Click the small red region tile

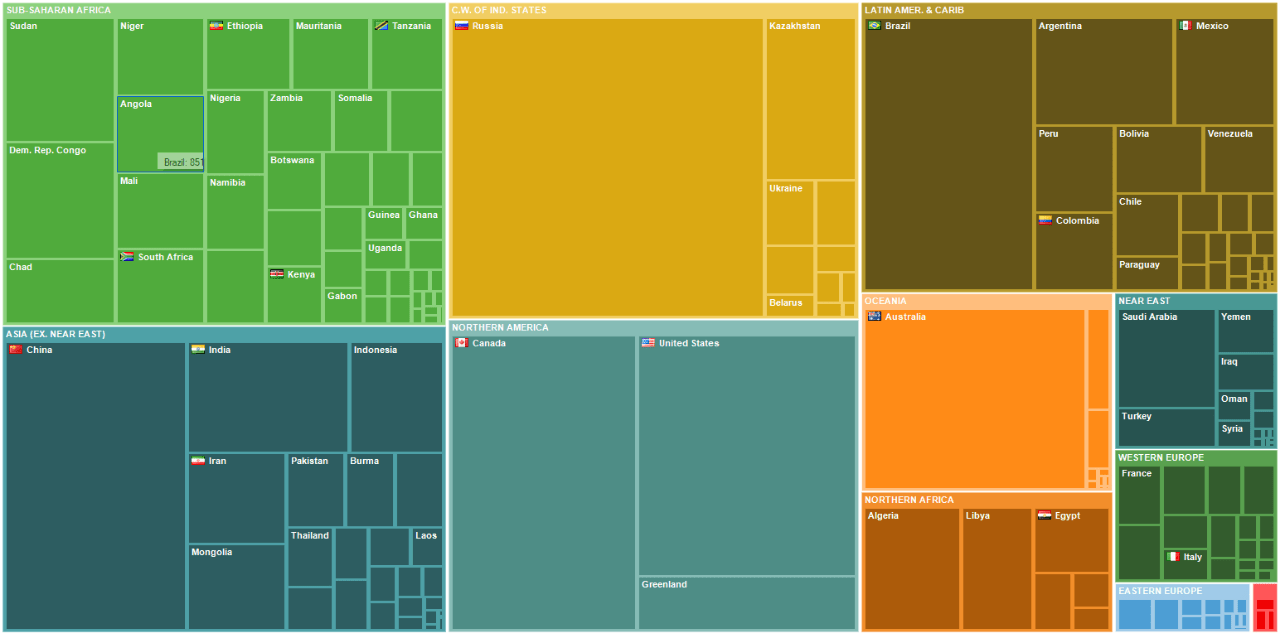1265,607
